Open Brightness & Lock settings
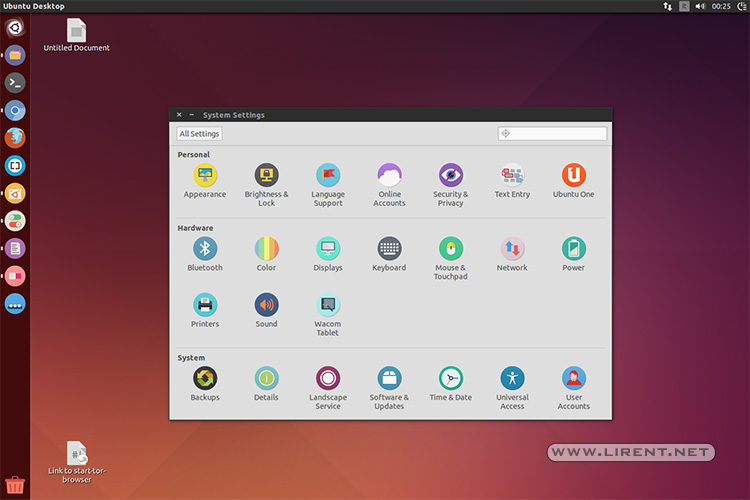The height and width of the screenshot is (500, 750). pyautogui.click(x=266, y=185)
